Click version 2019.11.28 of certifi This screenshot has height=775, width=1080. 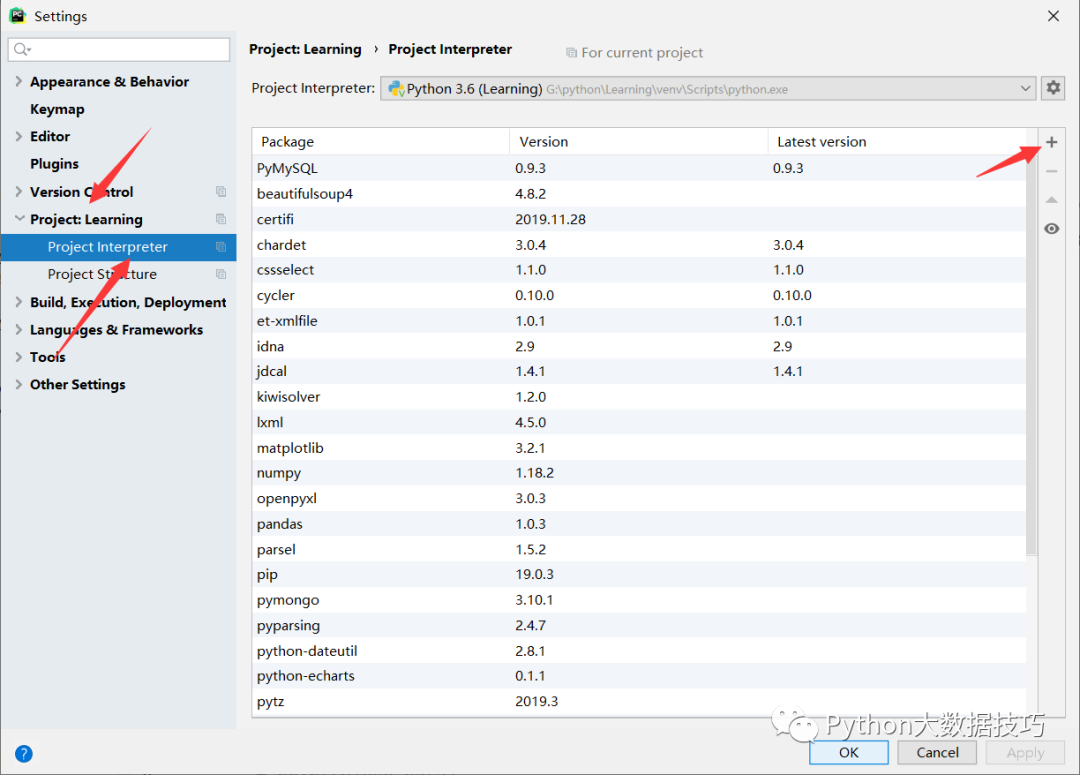click(550, 219)
